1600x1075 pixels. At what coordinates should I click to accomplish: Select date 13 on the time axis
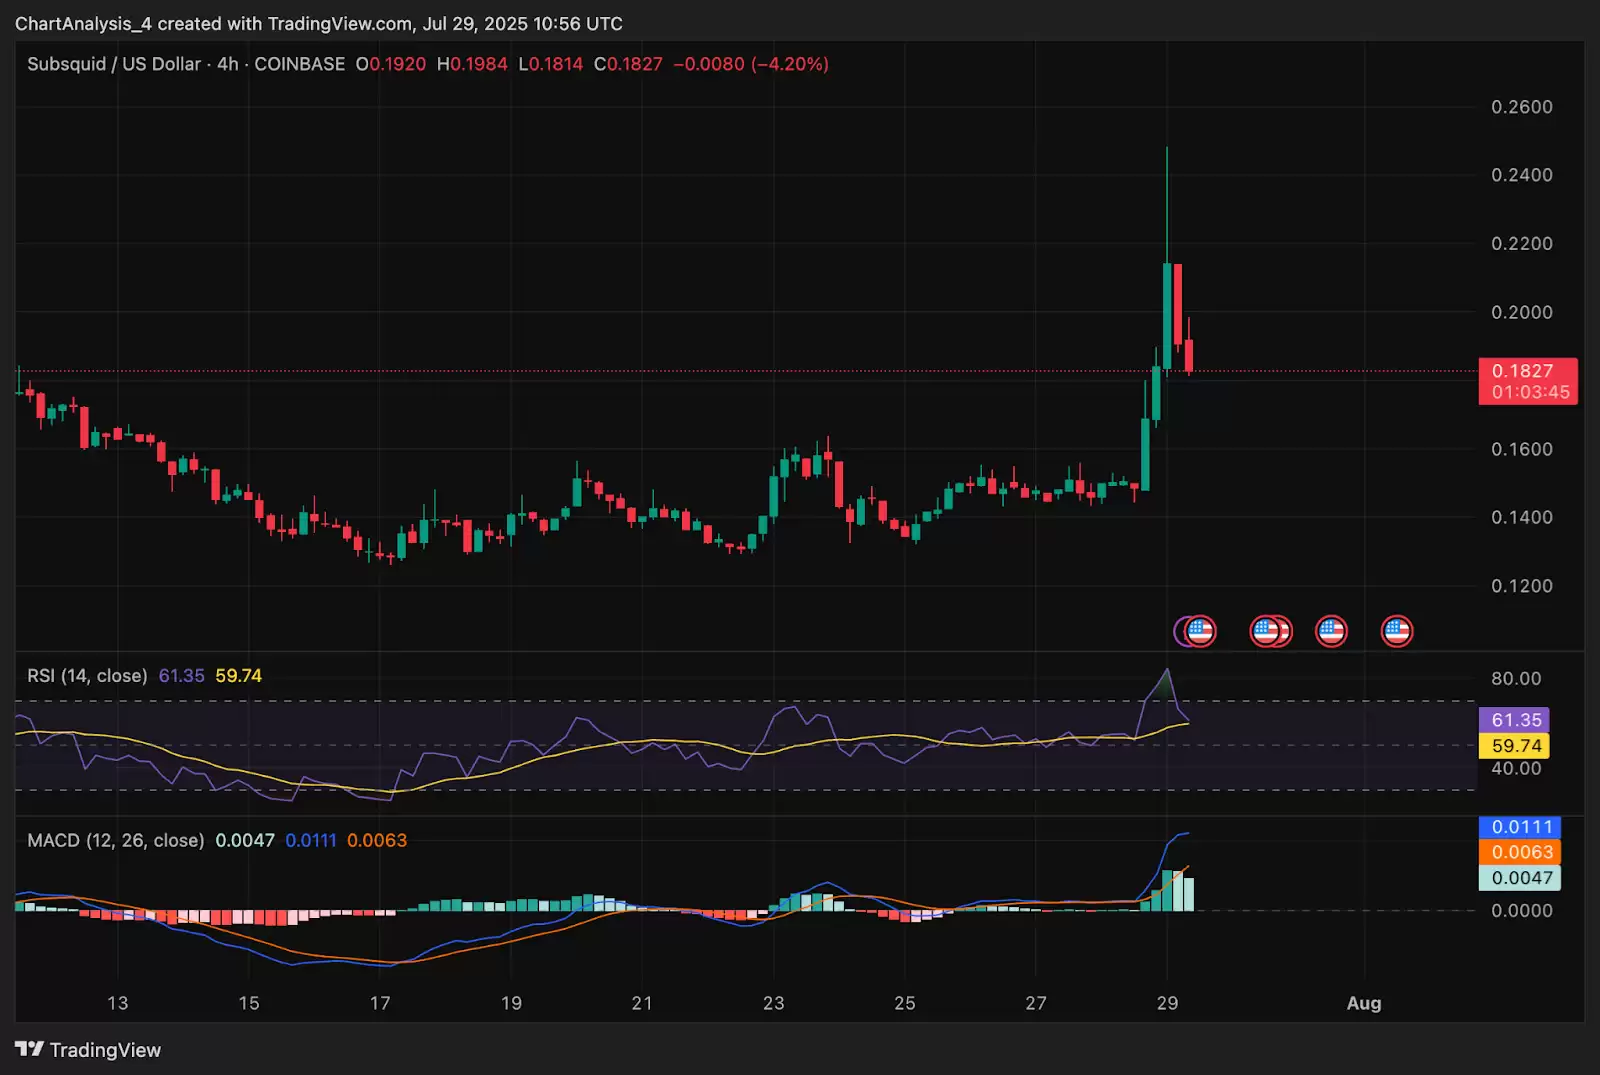(x=118, y=1003)
